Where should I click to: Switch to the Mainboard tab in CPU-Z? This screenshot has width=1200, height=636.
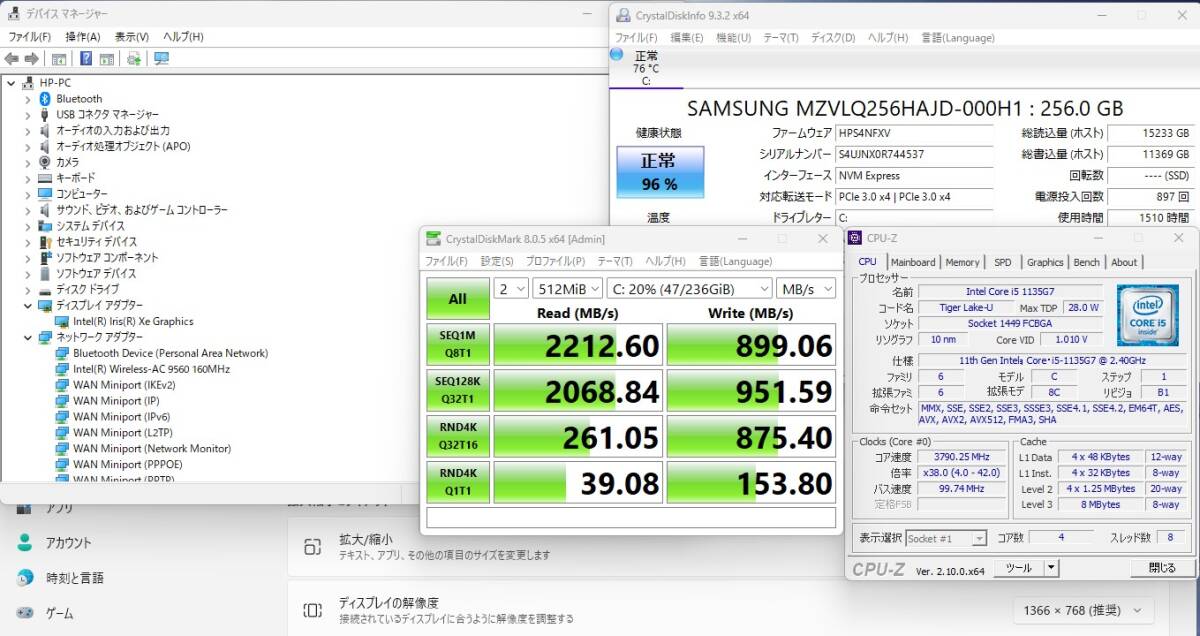pyautogui.click(x=913, y=262)
